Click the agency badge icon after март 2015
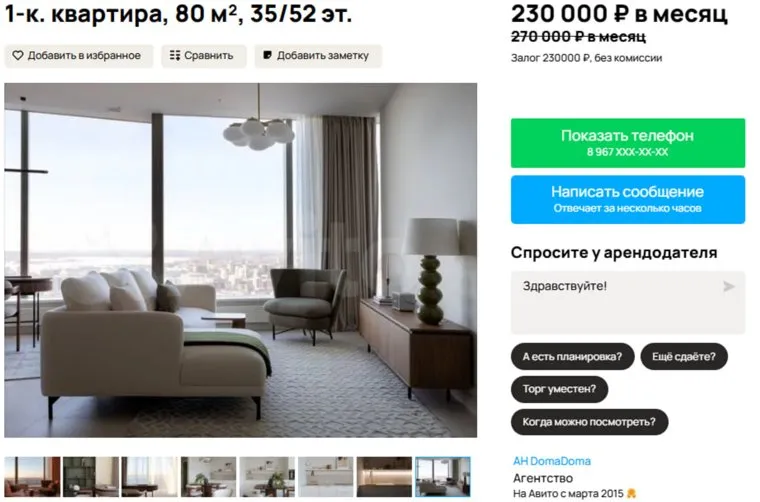The image size is (760, 502). pos(631,494)
